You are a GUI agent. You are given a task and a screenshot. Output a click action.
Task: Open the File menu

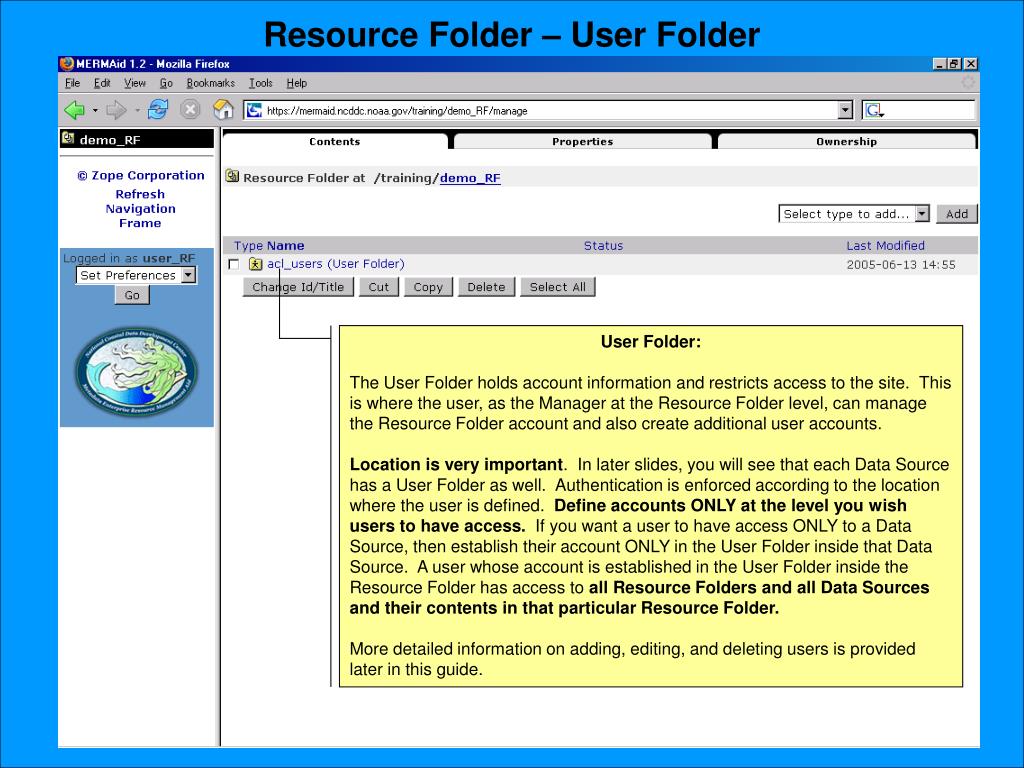72,83
